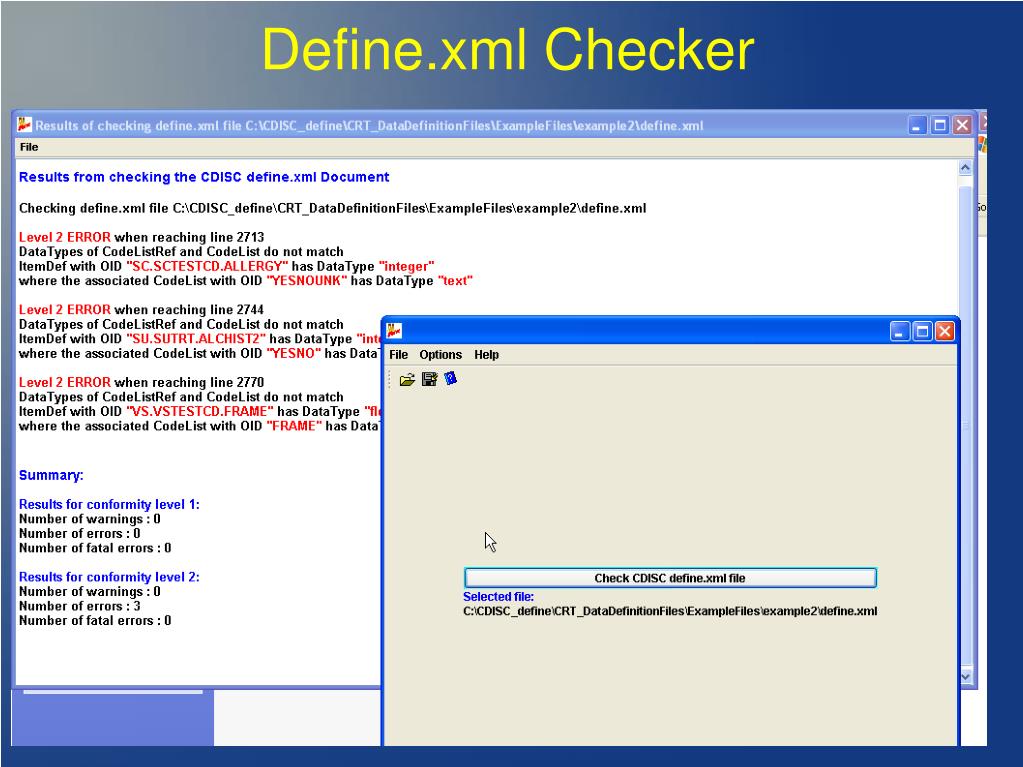Click the 'Selected file:' label
Screen dimensions: 1023x767
coord(498,597)
